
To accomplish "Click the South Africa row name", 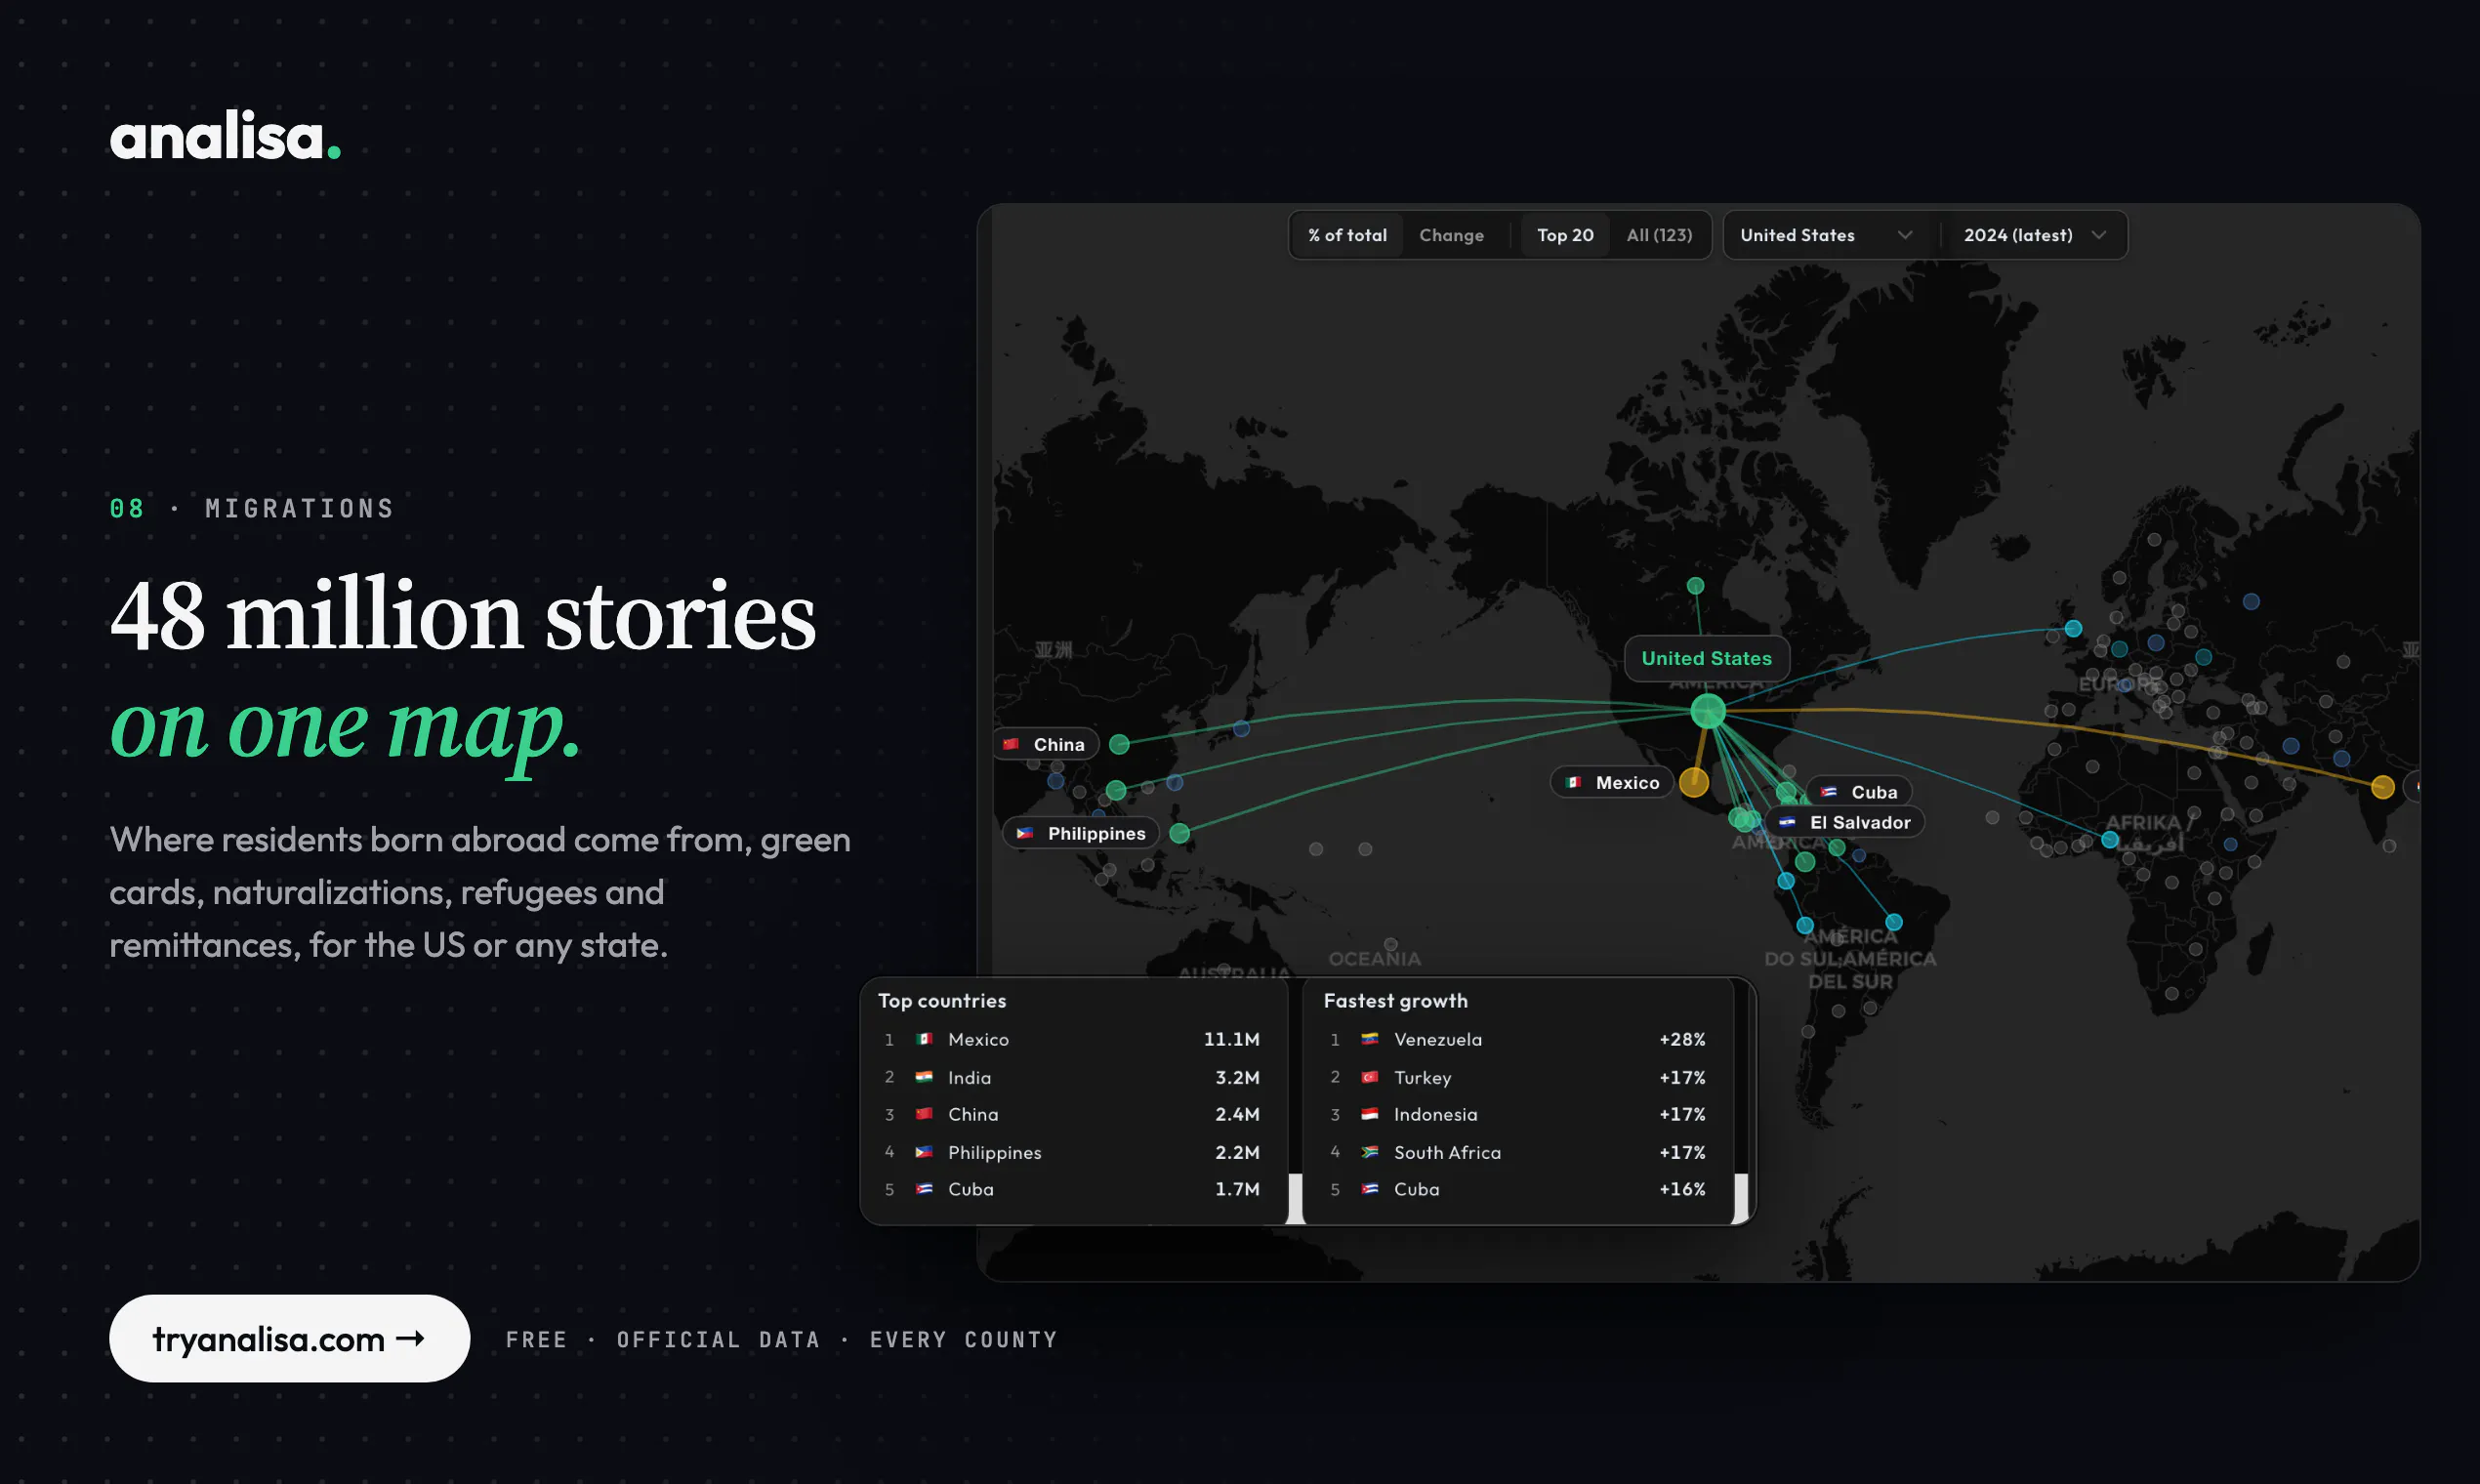I will pos(1447,1152).
